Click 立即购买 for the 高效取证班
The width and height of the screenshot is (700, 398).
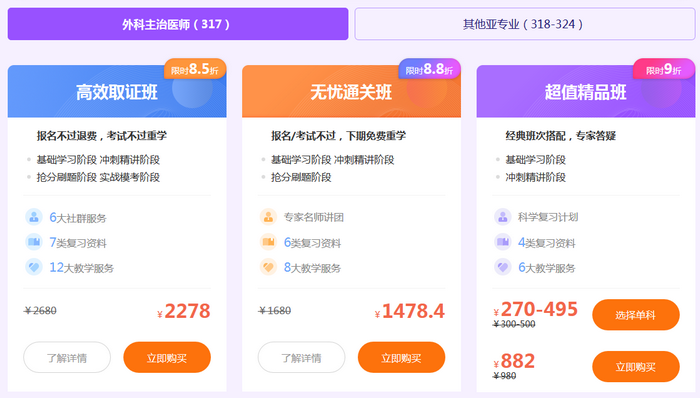tap(167, 357)
